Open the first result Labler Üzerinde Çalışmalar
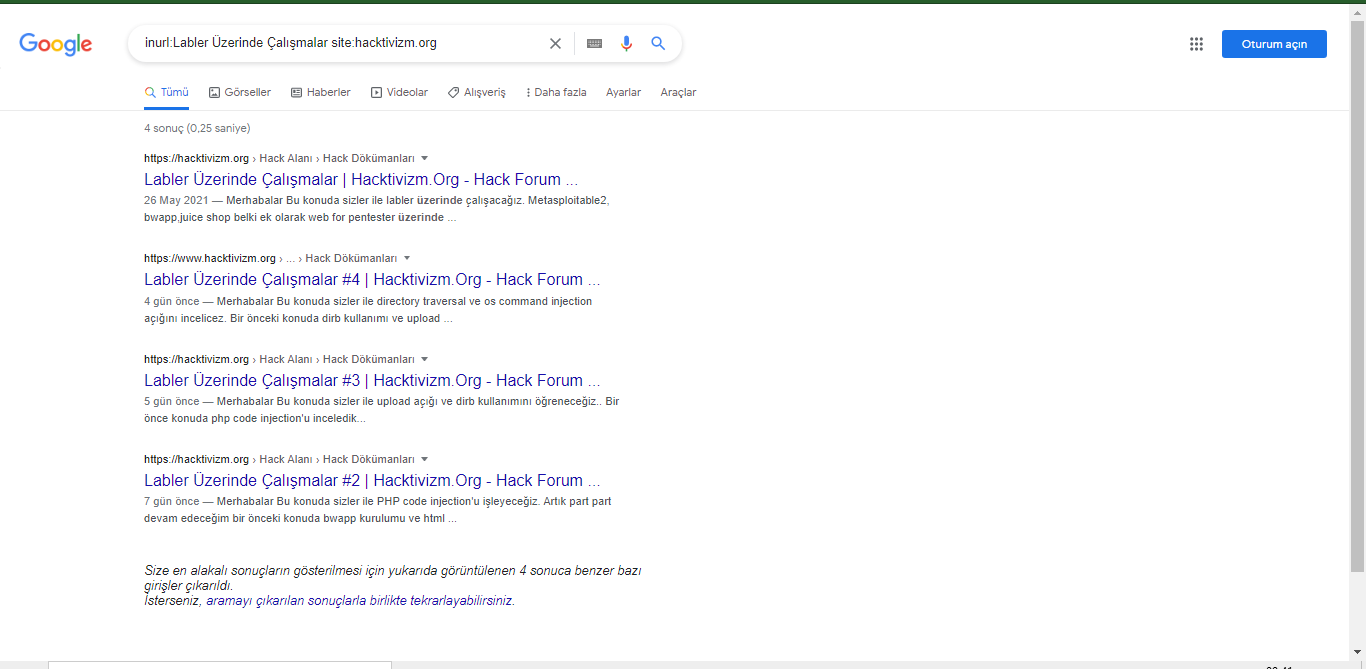Screen dimensions: 1366x669 point(361,180)
